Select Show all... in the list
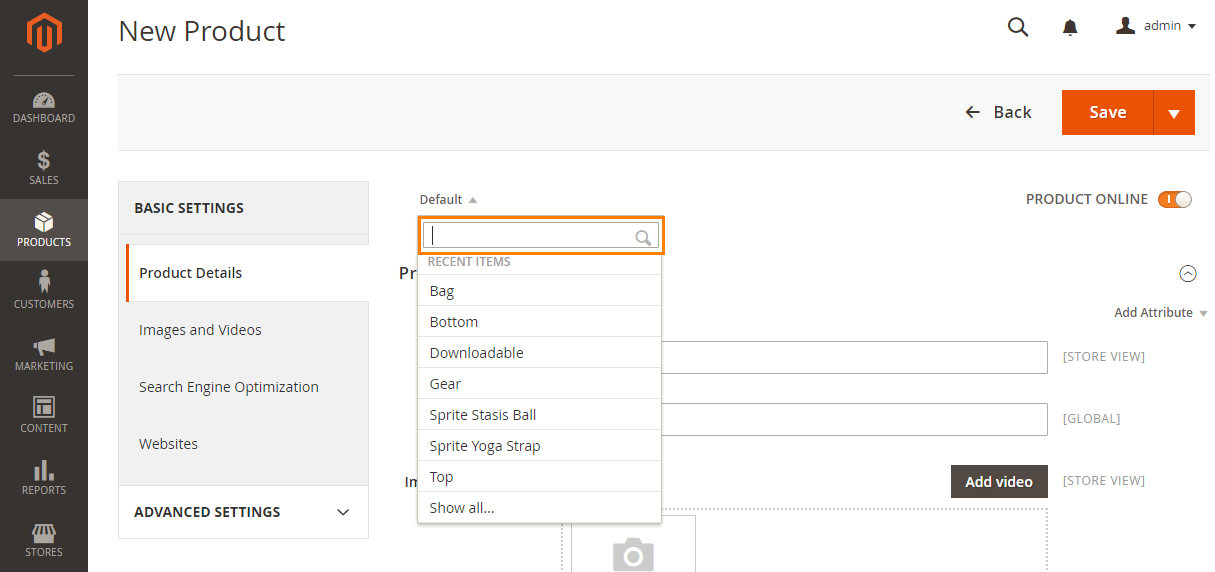This screenshot has width=1215, height=572. point(462,508)
